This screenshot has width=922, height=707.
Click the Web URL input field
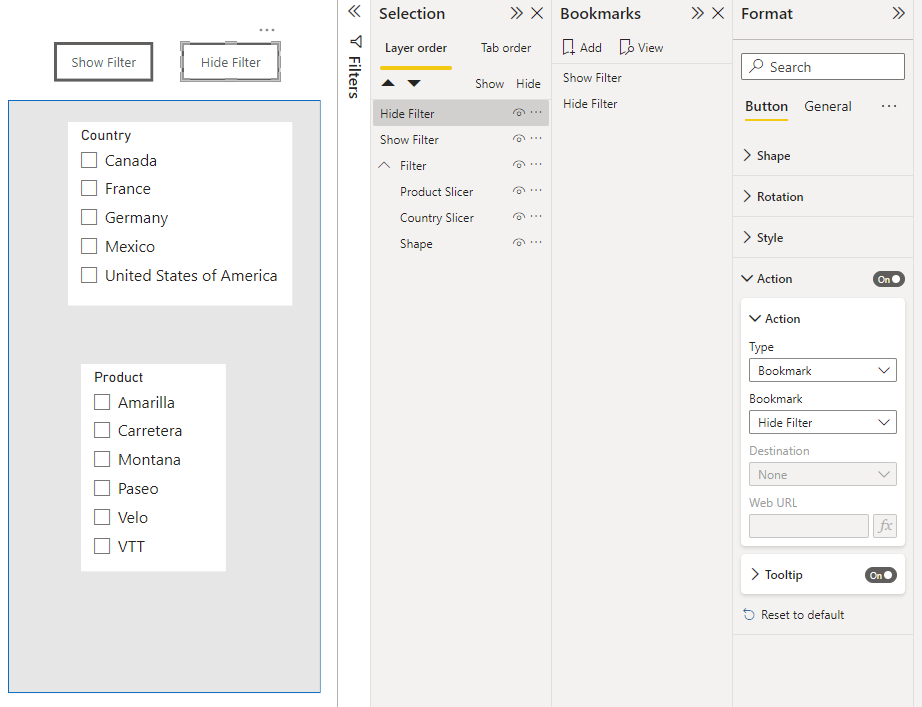809,526
